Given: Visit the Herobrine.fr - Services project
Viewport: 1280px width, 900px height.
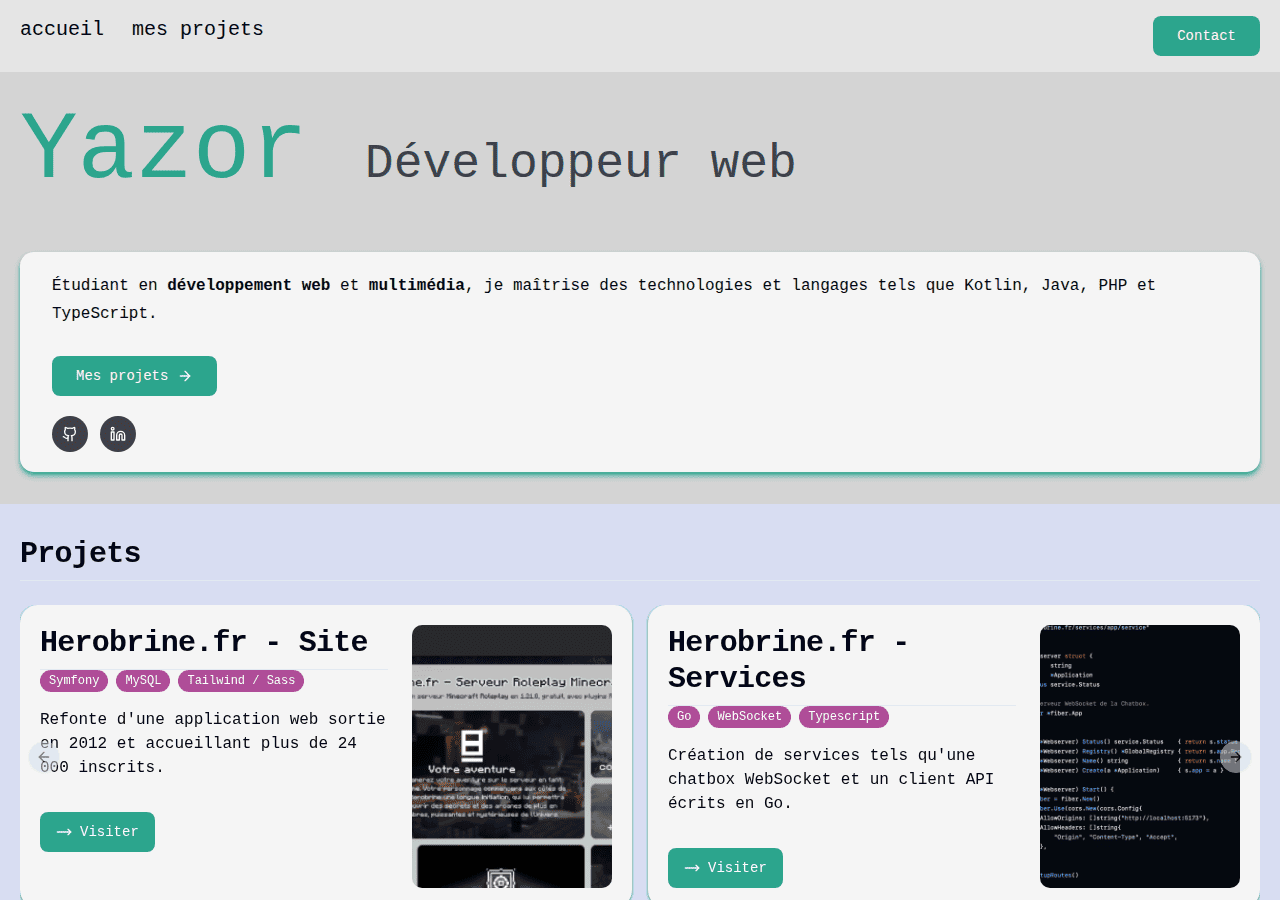Looking at the screenshot, I should click(x=725, y=868).
